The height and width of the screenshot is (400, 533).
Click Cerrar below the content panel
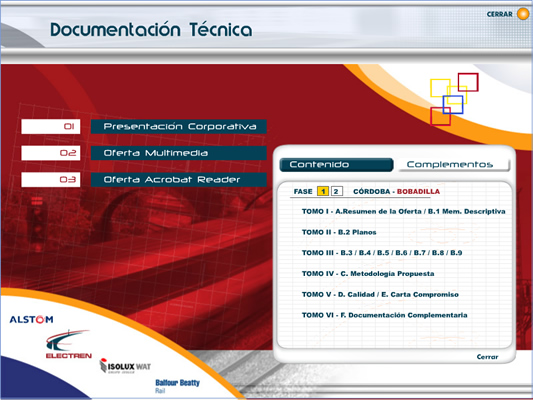[487, 357]
